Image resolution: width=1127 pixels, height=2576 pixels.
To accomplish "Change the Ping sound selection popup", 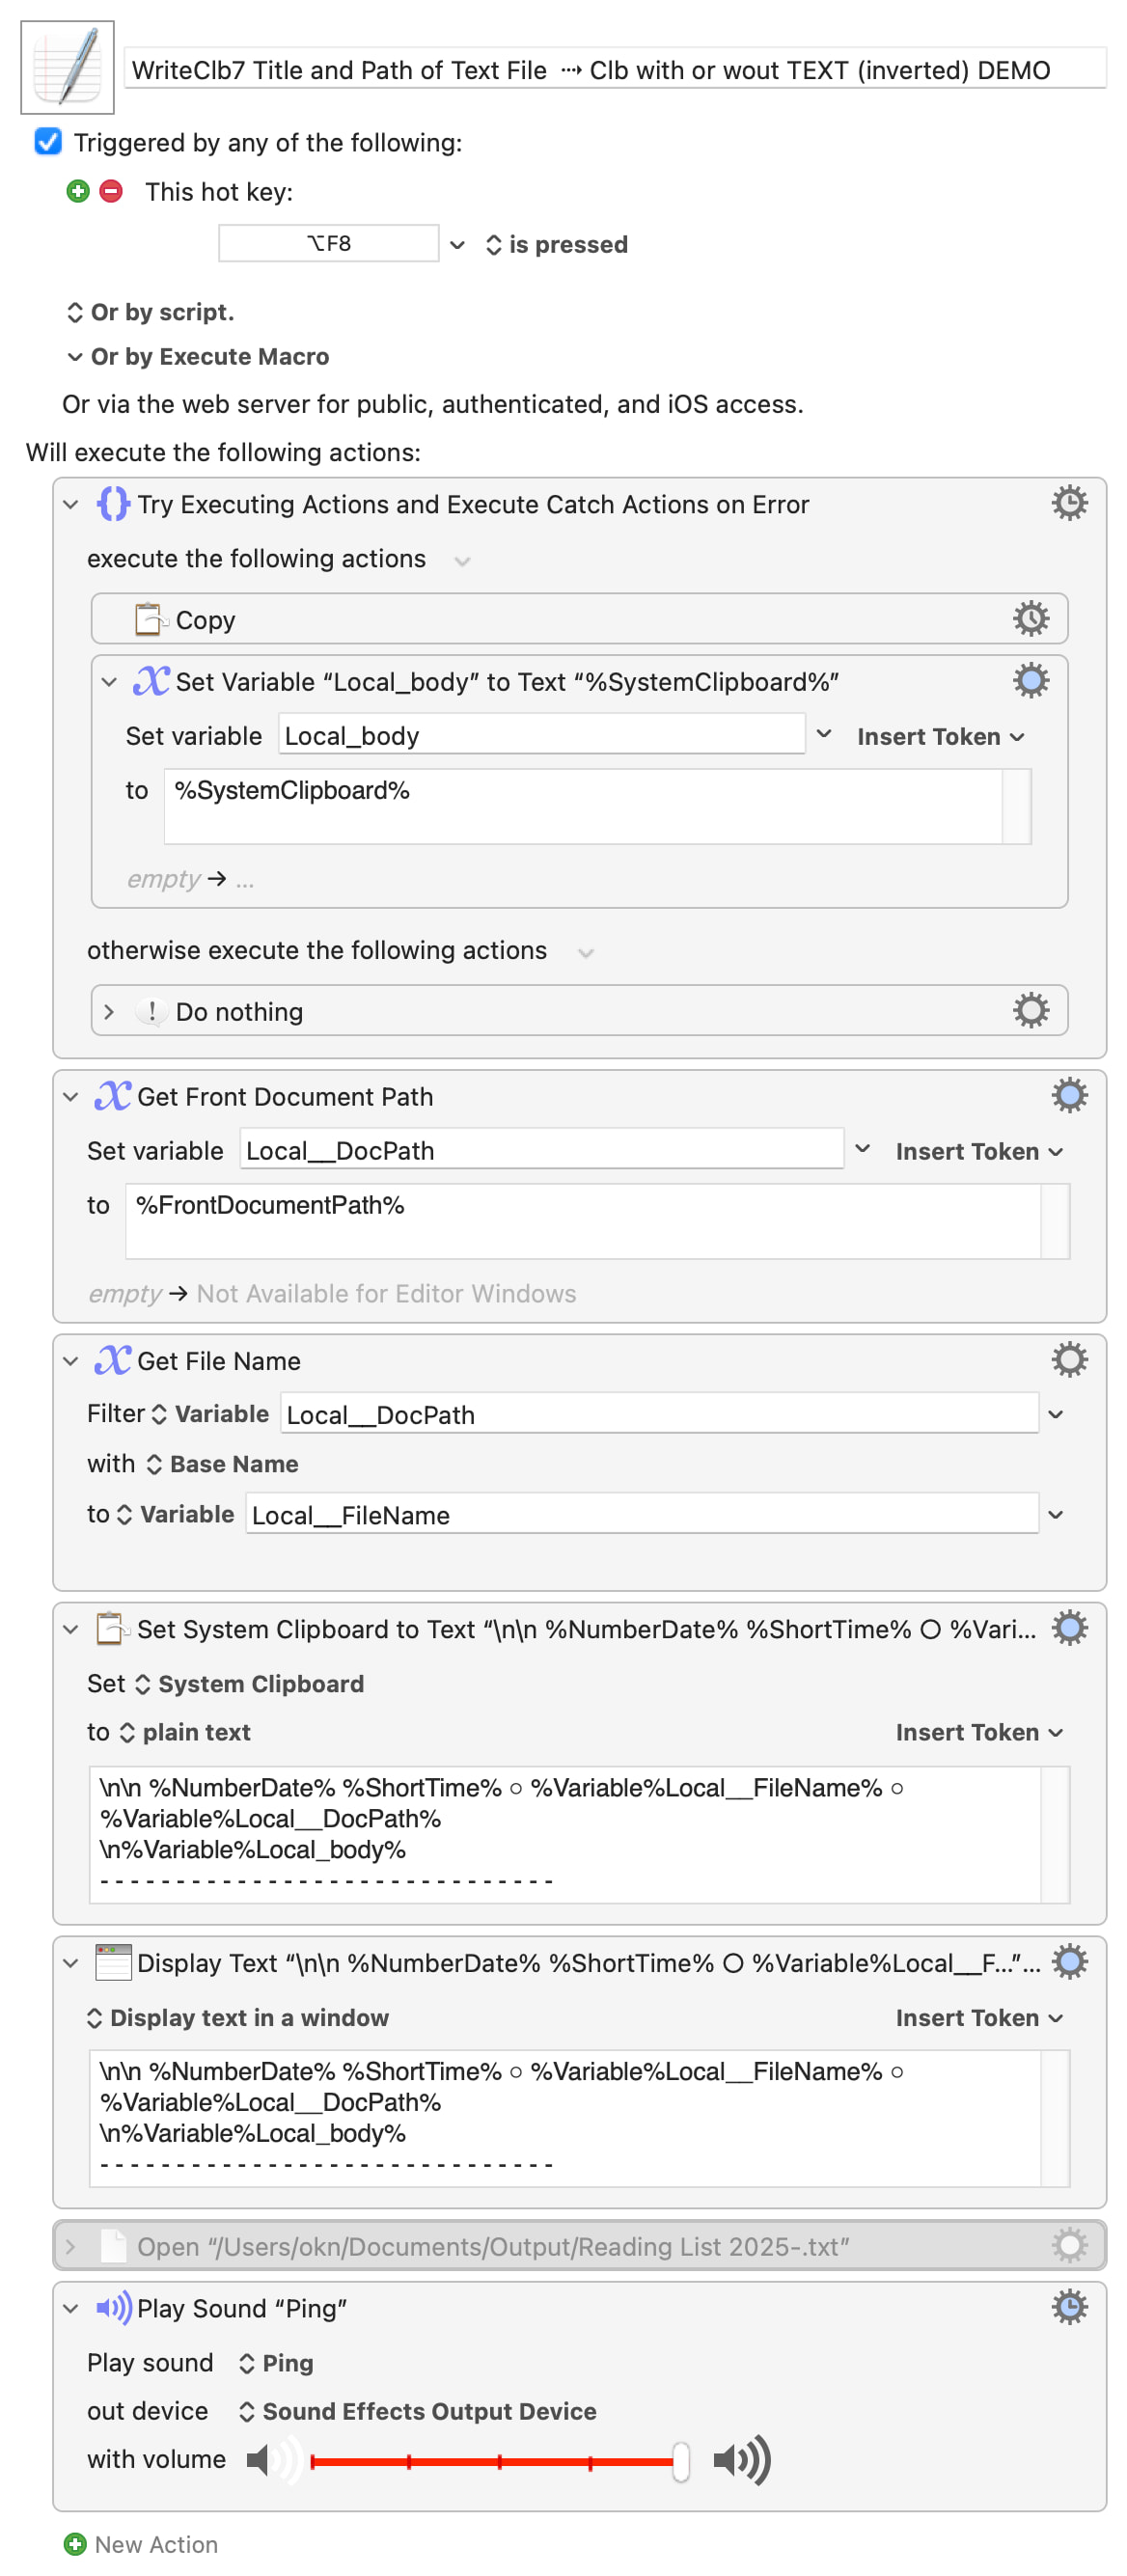I will click(276, 2362).
